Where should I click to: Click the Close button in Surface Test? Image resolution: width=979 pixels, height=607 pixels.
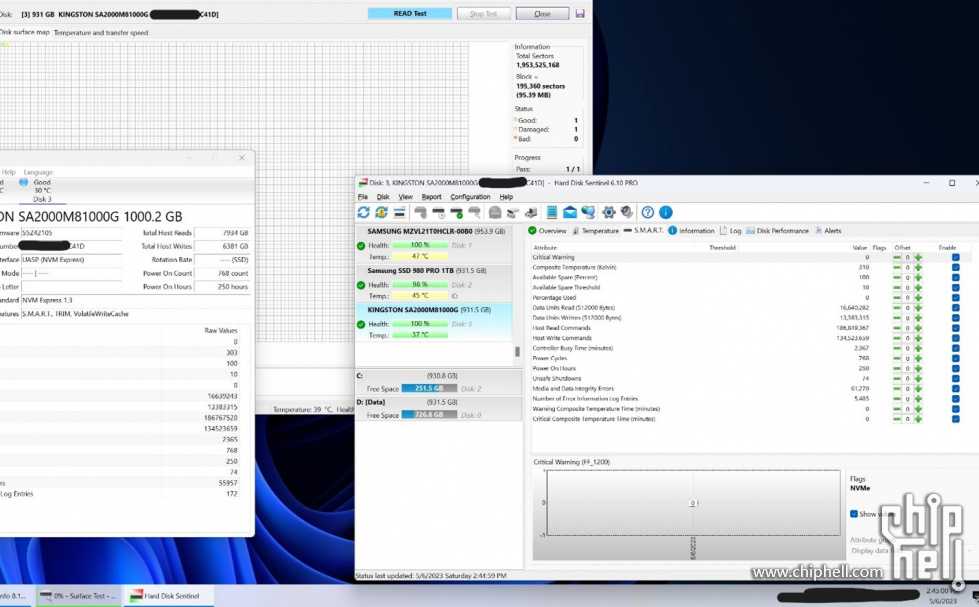(x=542, y=13)
